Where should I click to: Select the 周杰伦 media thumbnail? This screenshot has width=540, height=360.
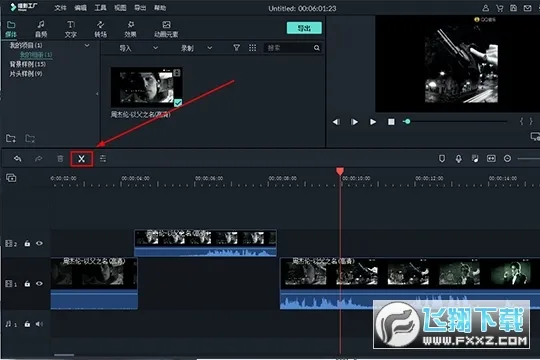coord(146,87)
